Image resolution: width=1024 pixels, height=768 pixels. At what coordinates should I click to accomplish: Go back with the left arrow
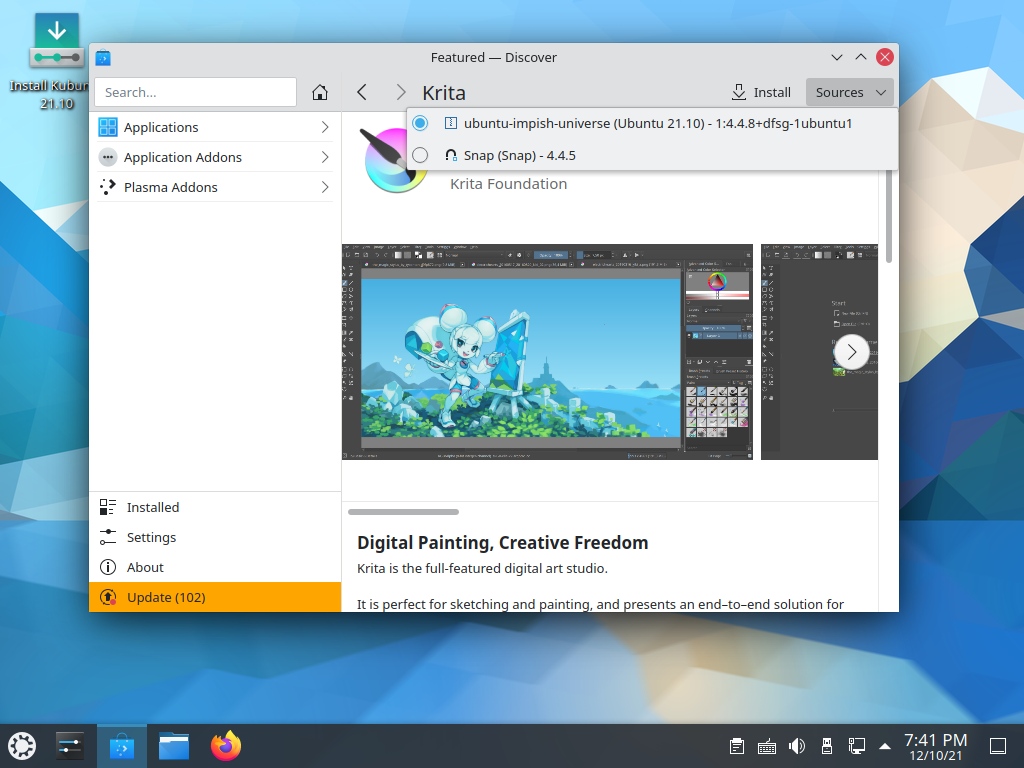tap(362, 92)
